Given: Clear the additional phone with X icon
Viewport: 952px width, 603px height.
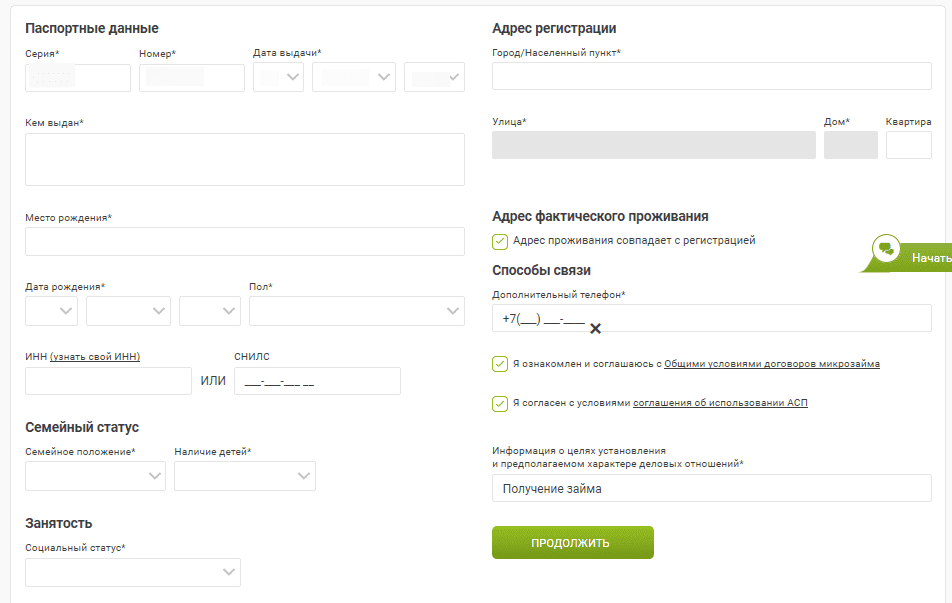Looking at the screenshot, I should click(595, 329).
